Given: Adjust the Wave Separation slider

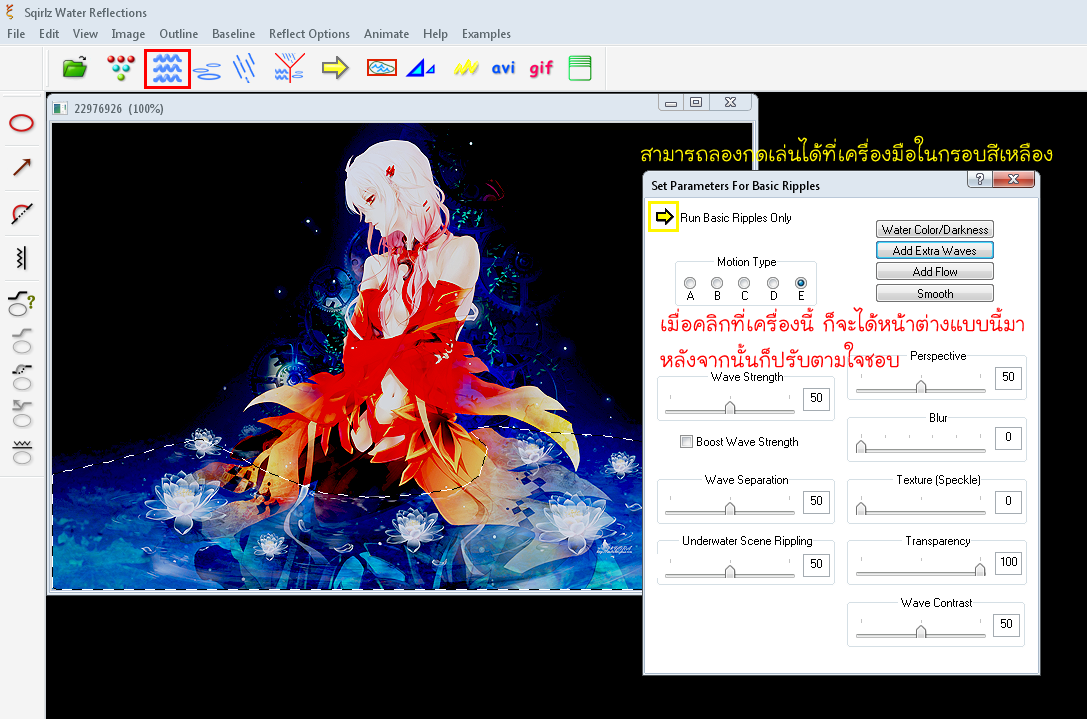Looking at the screenshot, I should pos(729,508).
